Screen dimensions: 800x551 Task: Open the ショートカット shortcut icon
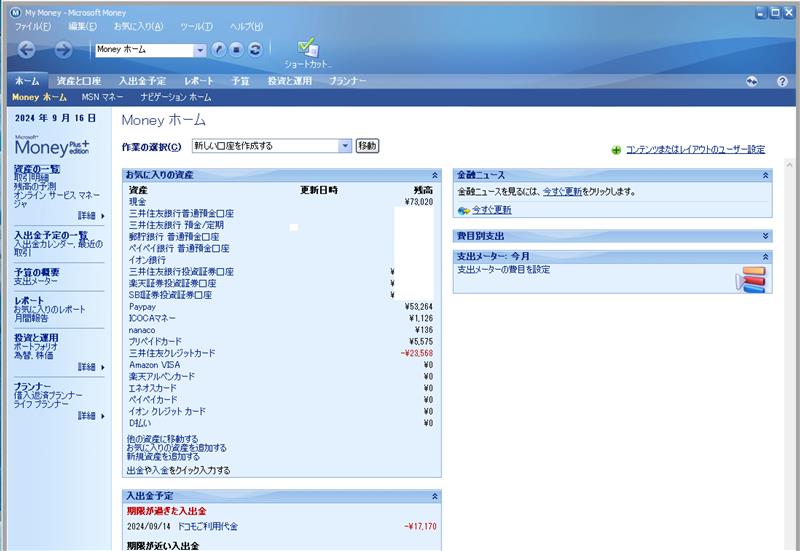pyautogui.click(x=308, y=54)
